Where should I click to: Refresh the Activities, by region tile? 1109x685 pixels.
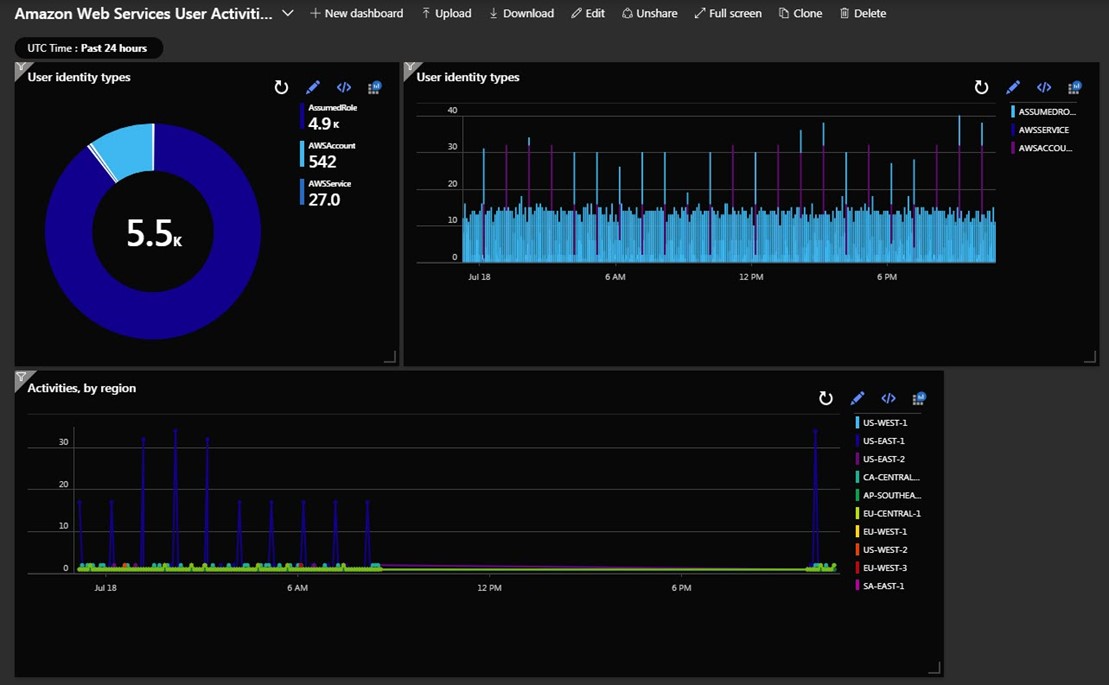tap(826, 398)
